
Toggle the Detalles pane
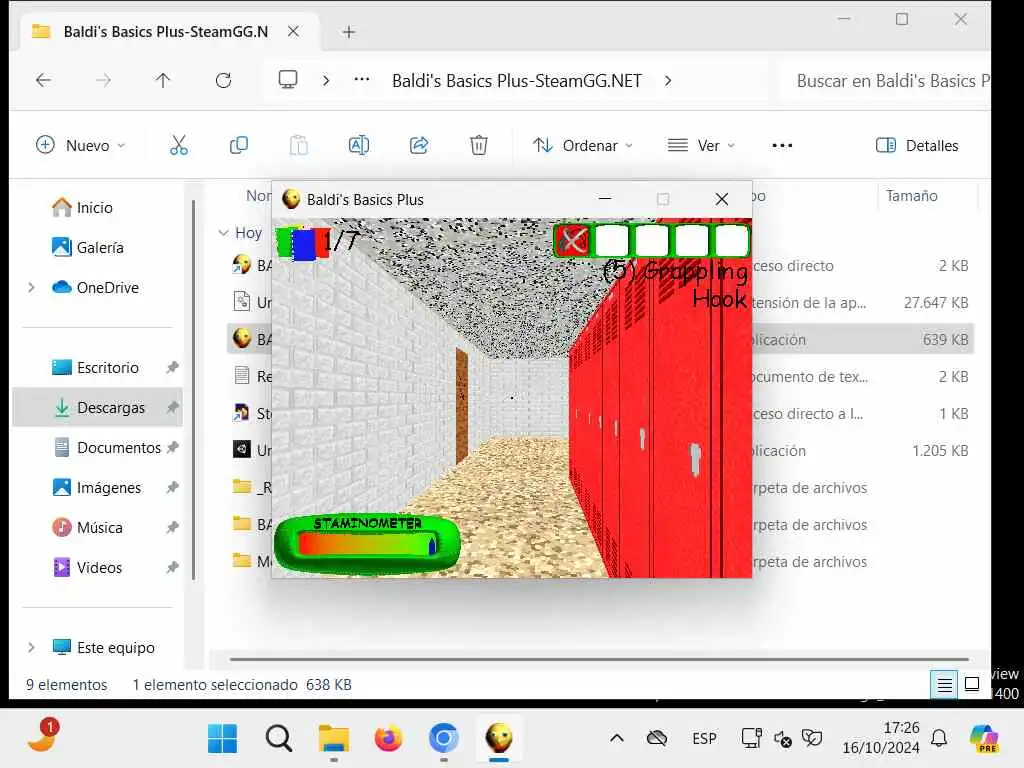pos(917,145)
